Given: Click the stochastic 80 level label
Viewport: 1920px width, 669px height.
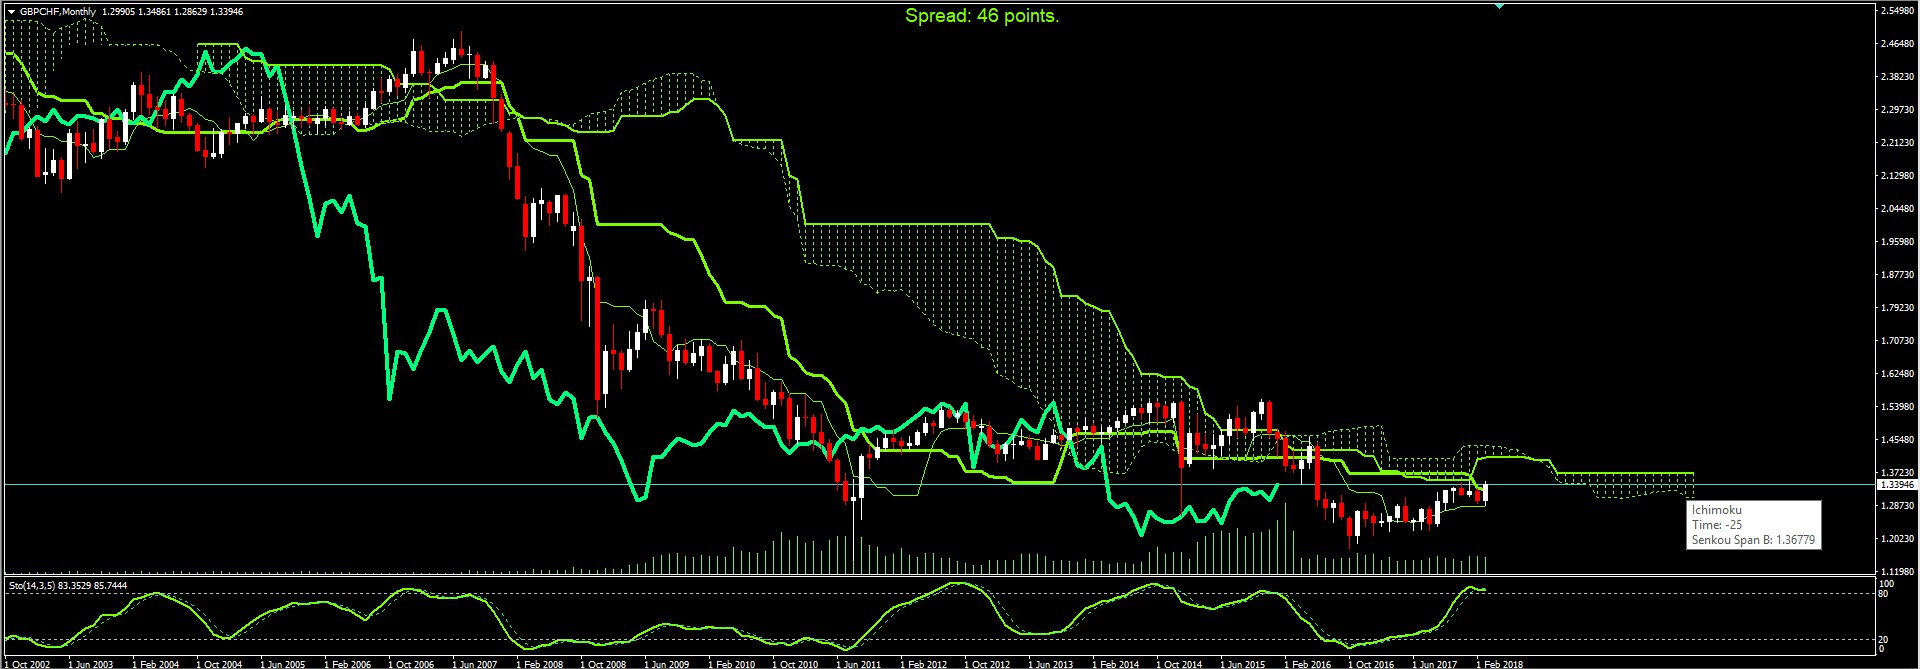Looking at the screenshot, I should tap(1884, 594).
